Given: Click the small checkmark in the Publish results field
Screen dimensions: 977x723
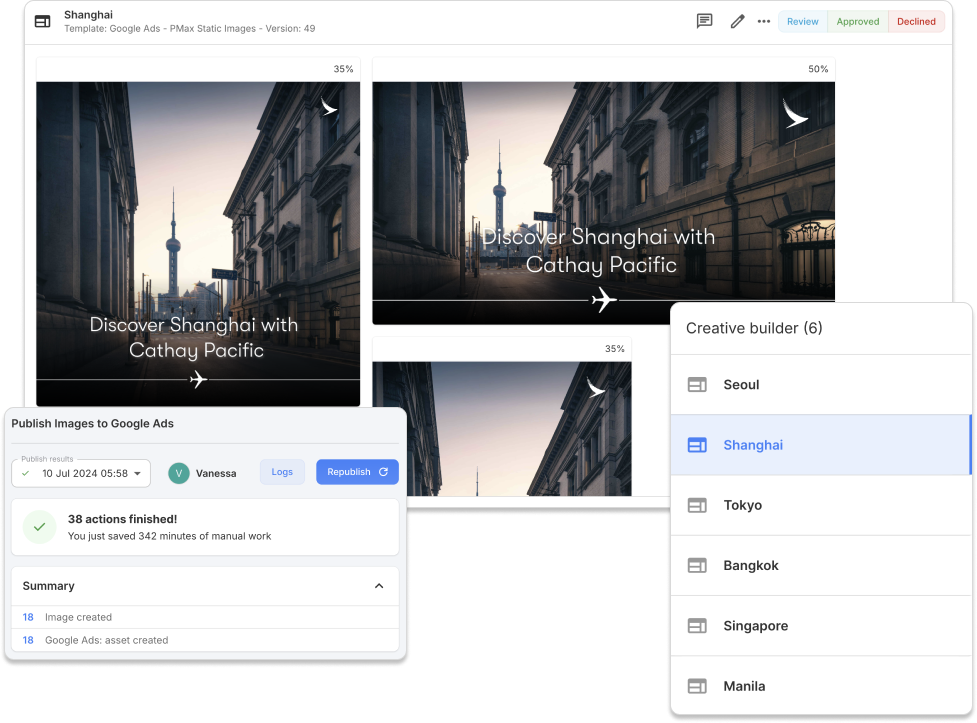Looking at the screenshot, I should click(x=26, y=473).
